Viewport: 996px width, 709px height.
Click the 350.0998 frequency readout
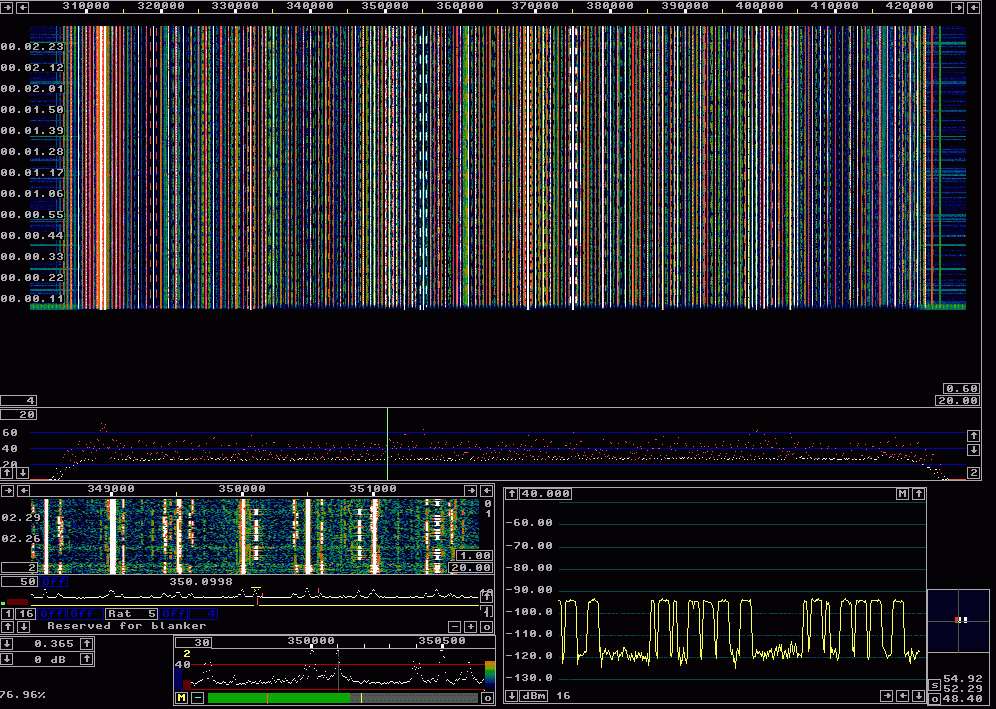coord(201,581)
